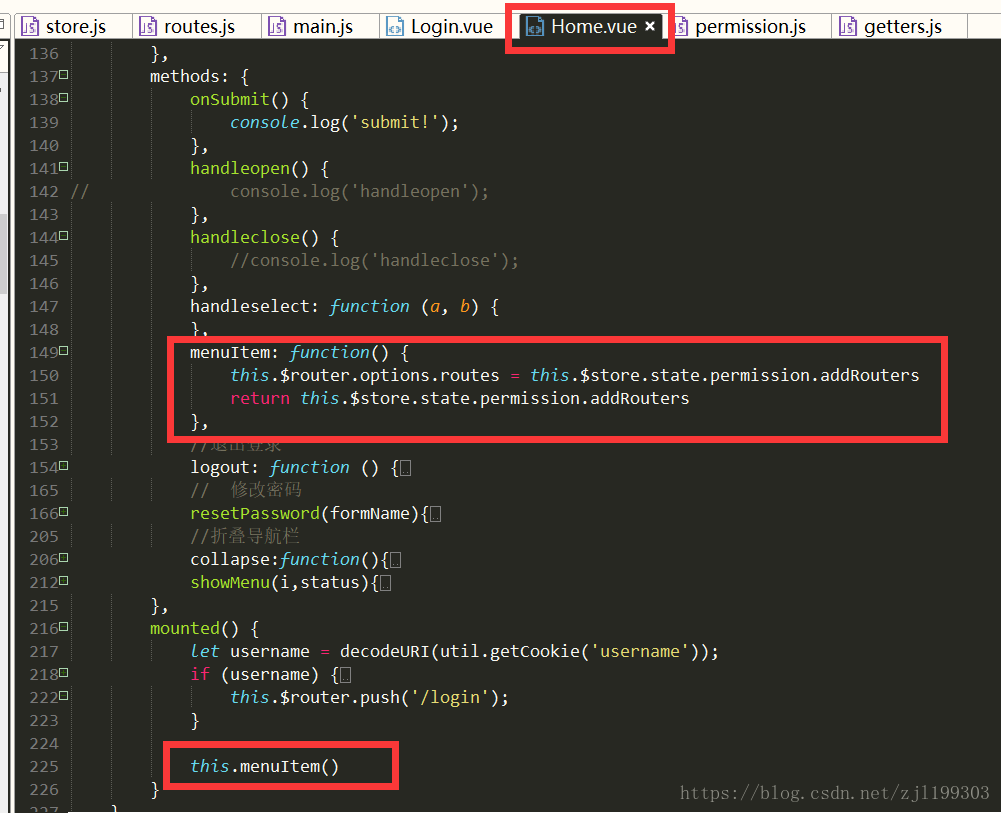The width and height of the screenshot is (1001, 813).
Task: Expand if block fold at line 218
Action: click(64, 673)
